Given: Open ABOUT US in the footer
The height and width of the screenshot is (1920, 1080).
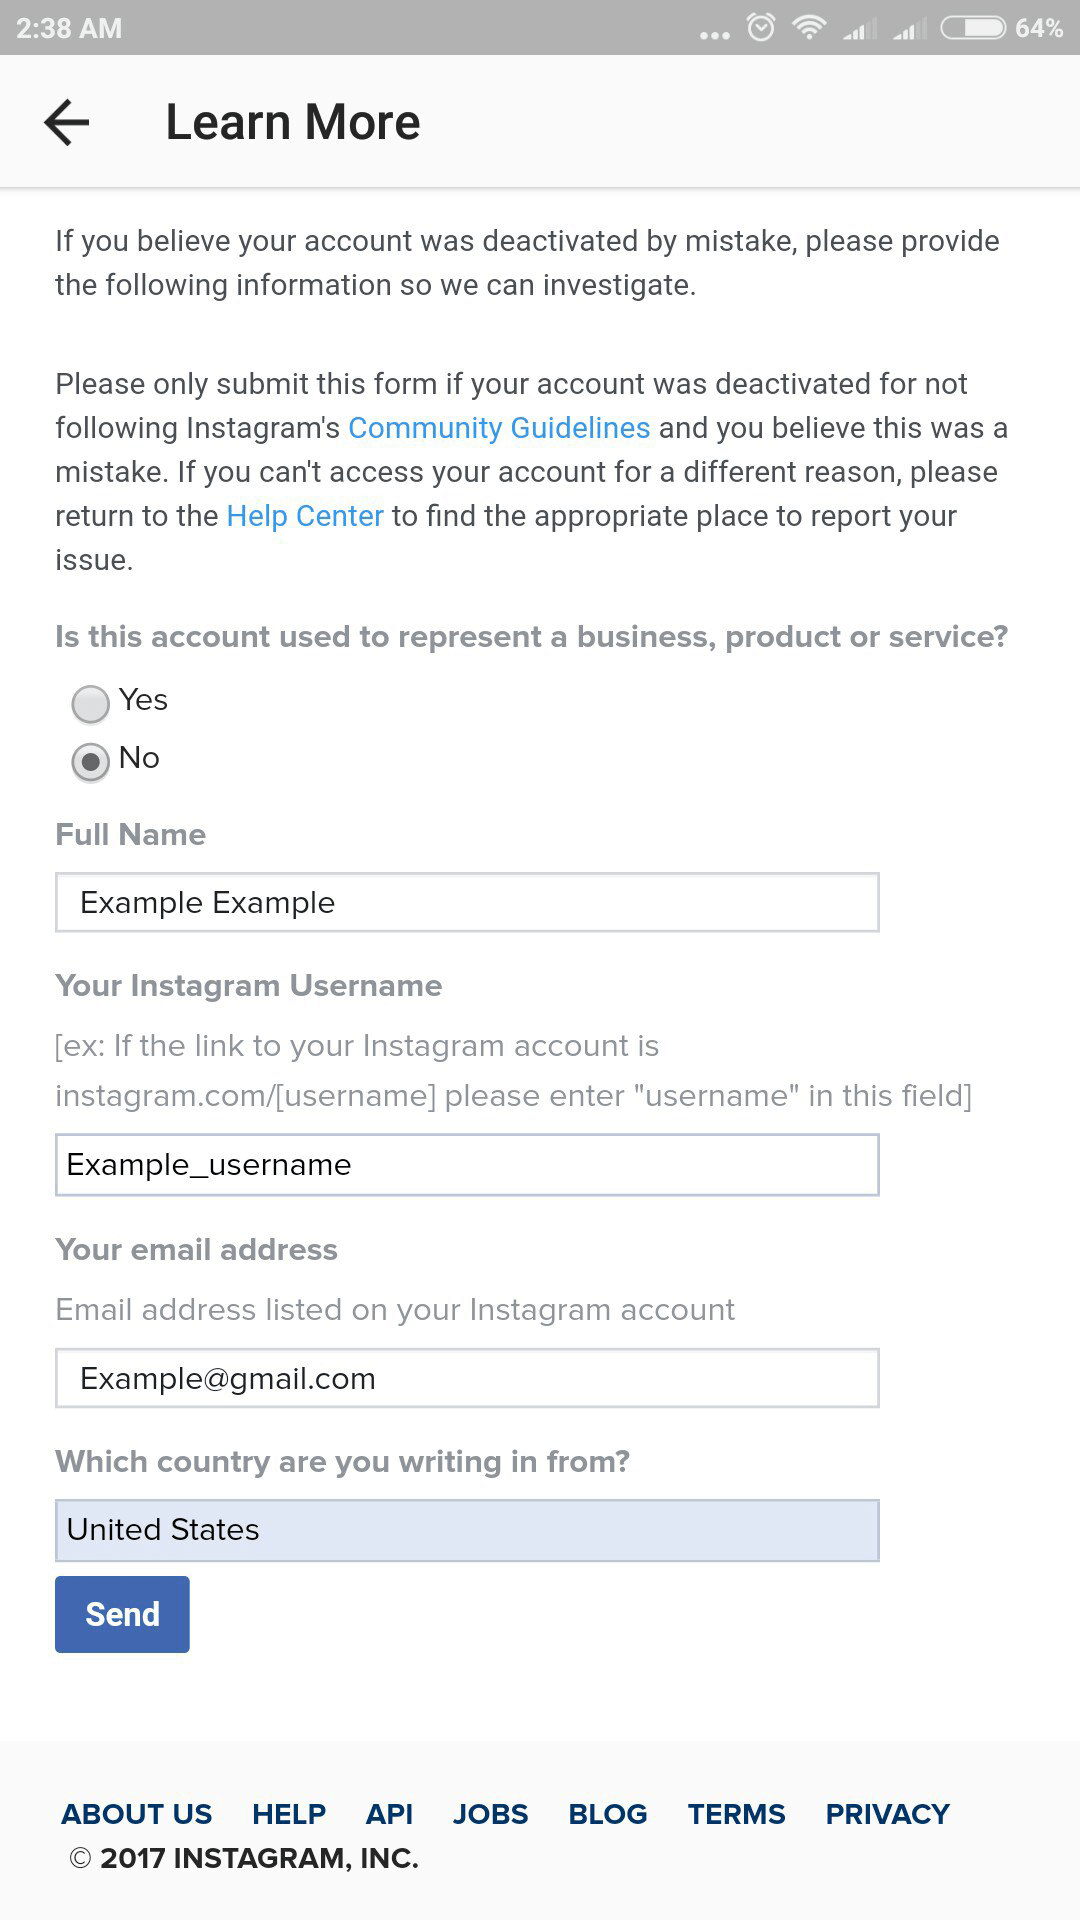Looking at the screenshot, I should pos(137,1814).
